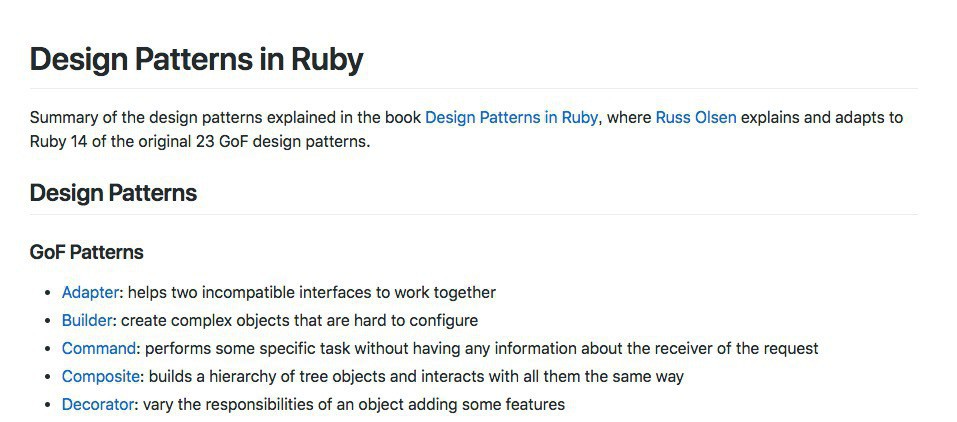The image size is (957, 422).
Task: Click the "GoF Patterns" subheading
Action: [x=87, y=252]
